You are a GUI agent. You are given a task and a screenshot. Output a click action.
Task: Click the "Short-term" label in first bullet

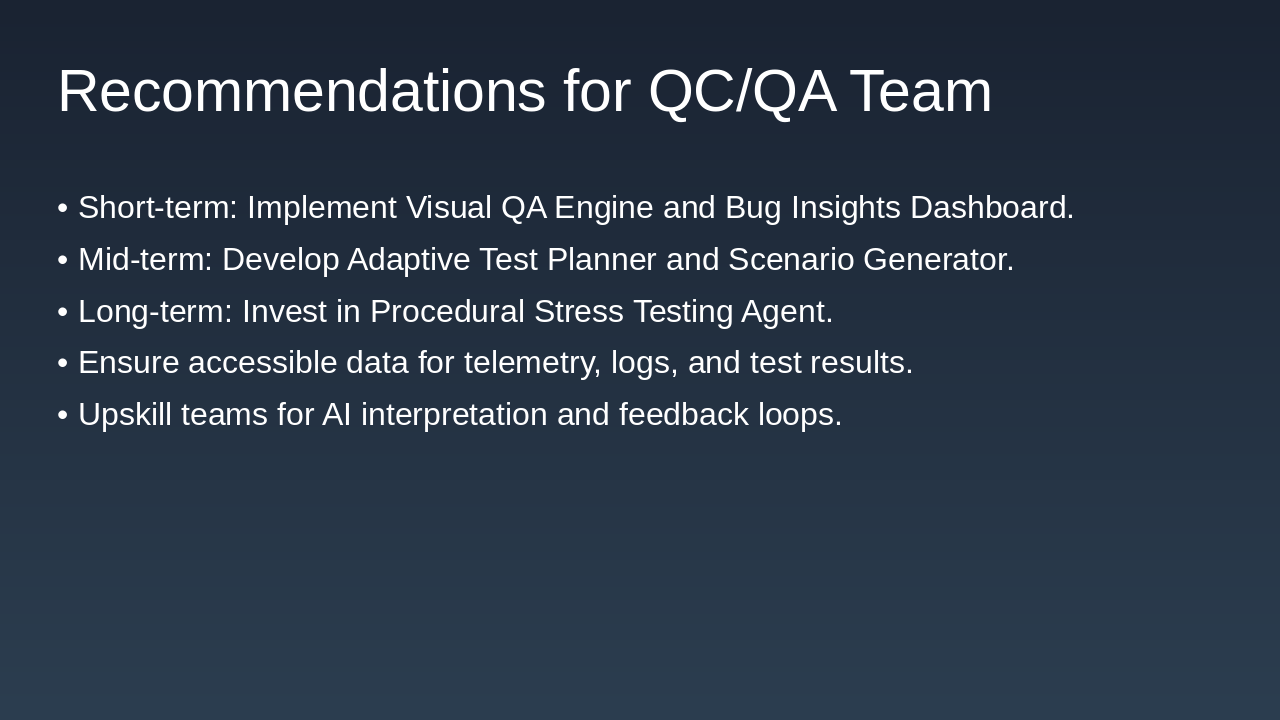[157, 208]
